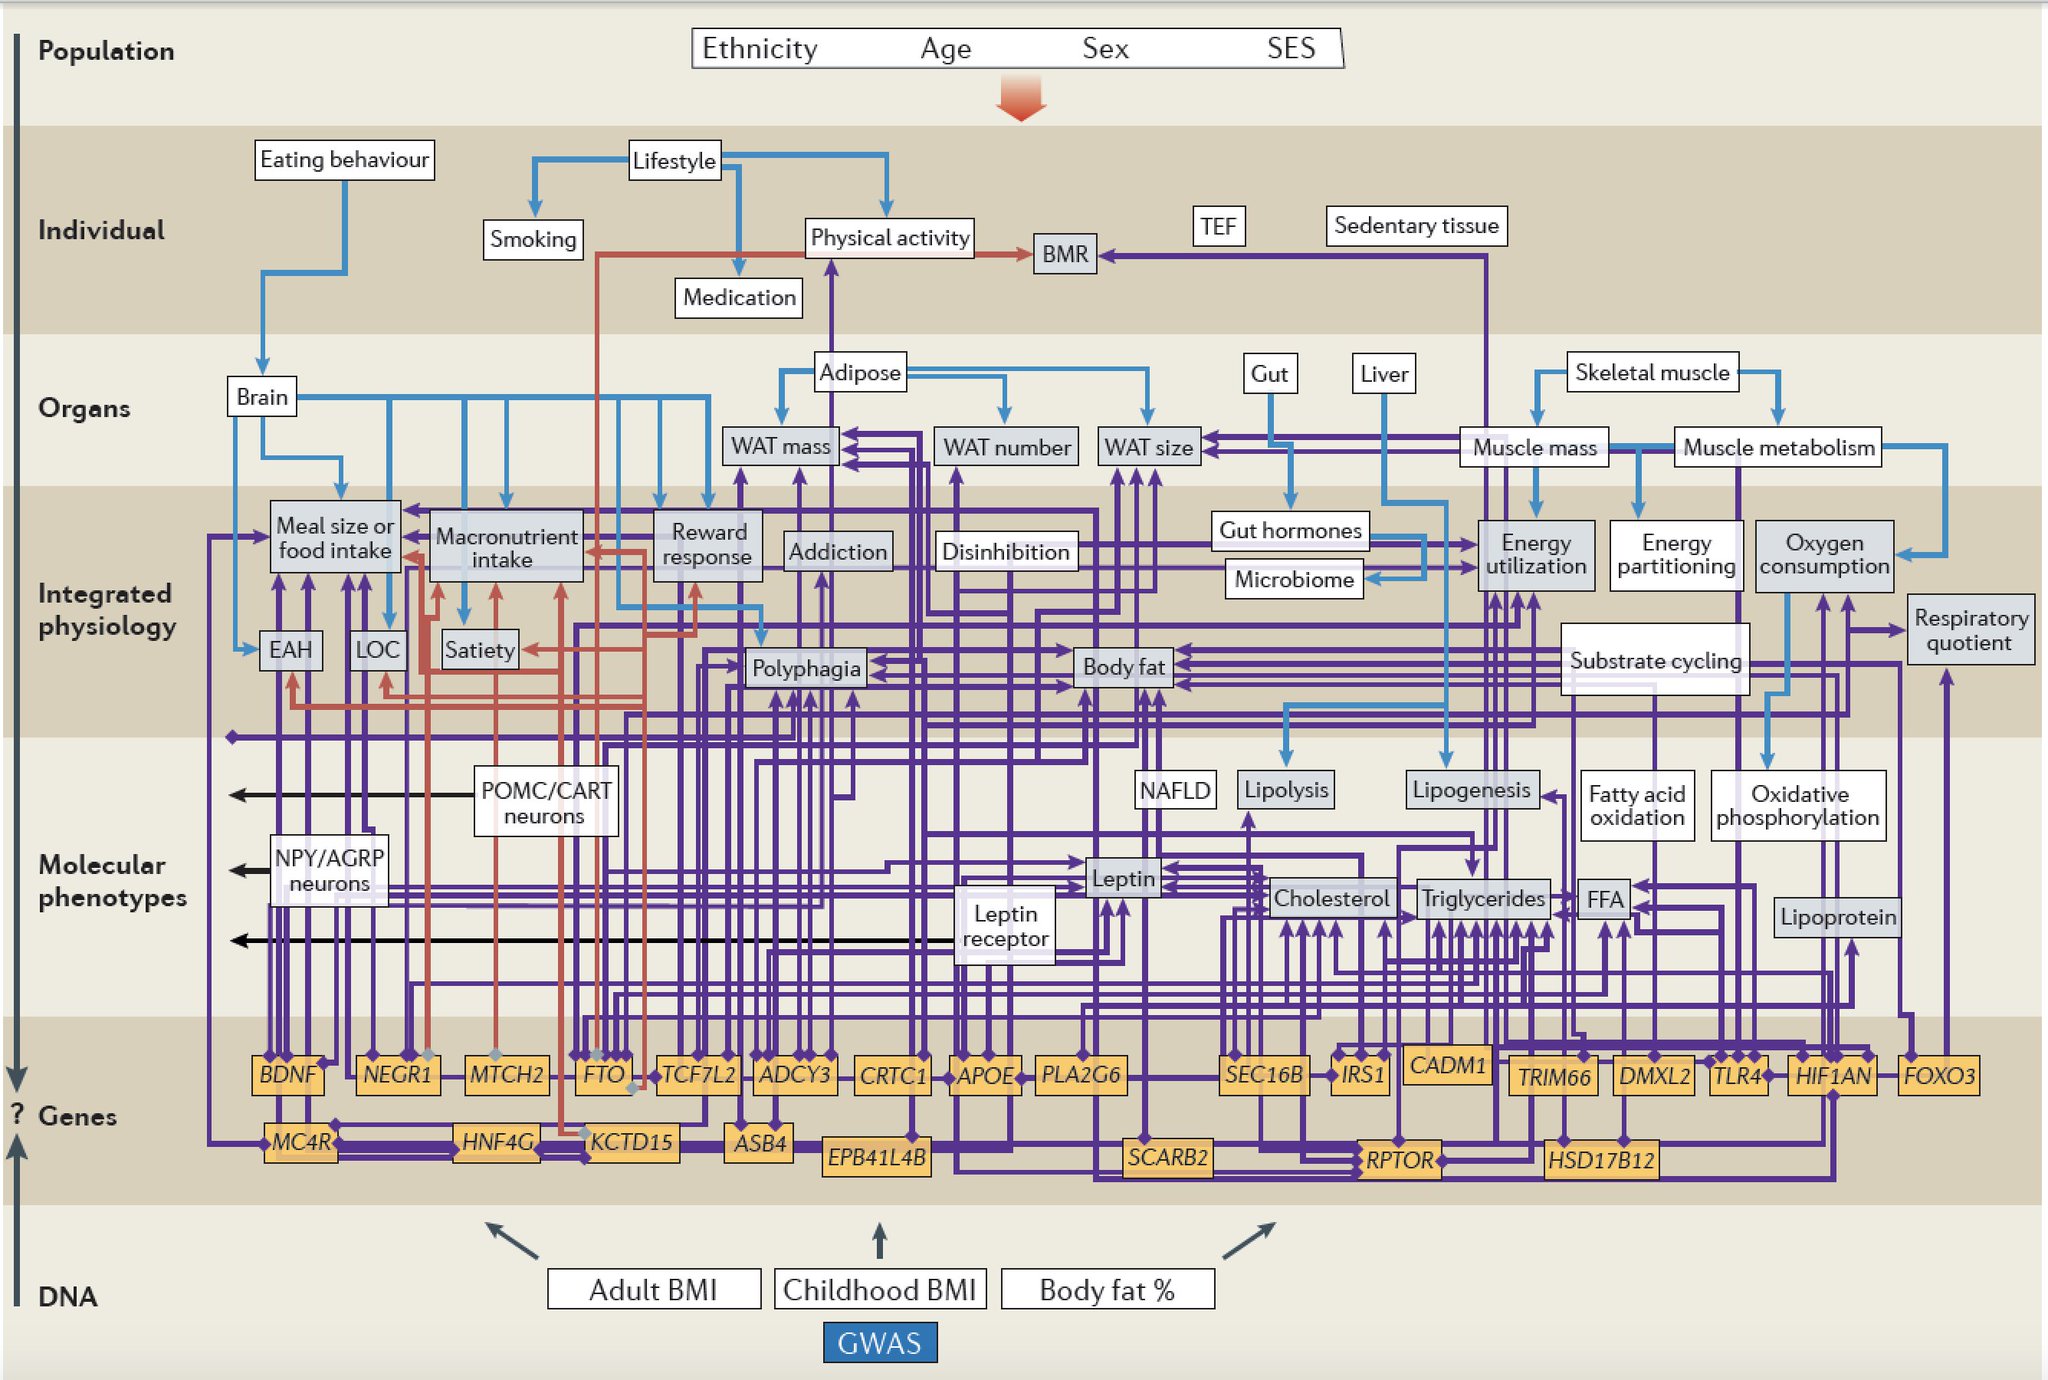This screenshot has height=1380, width=2048.
Task: Select the Leptin receptor node
Action: tap(1005, 926)
